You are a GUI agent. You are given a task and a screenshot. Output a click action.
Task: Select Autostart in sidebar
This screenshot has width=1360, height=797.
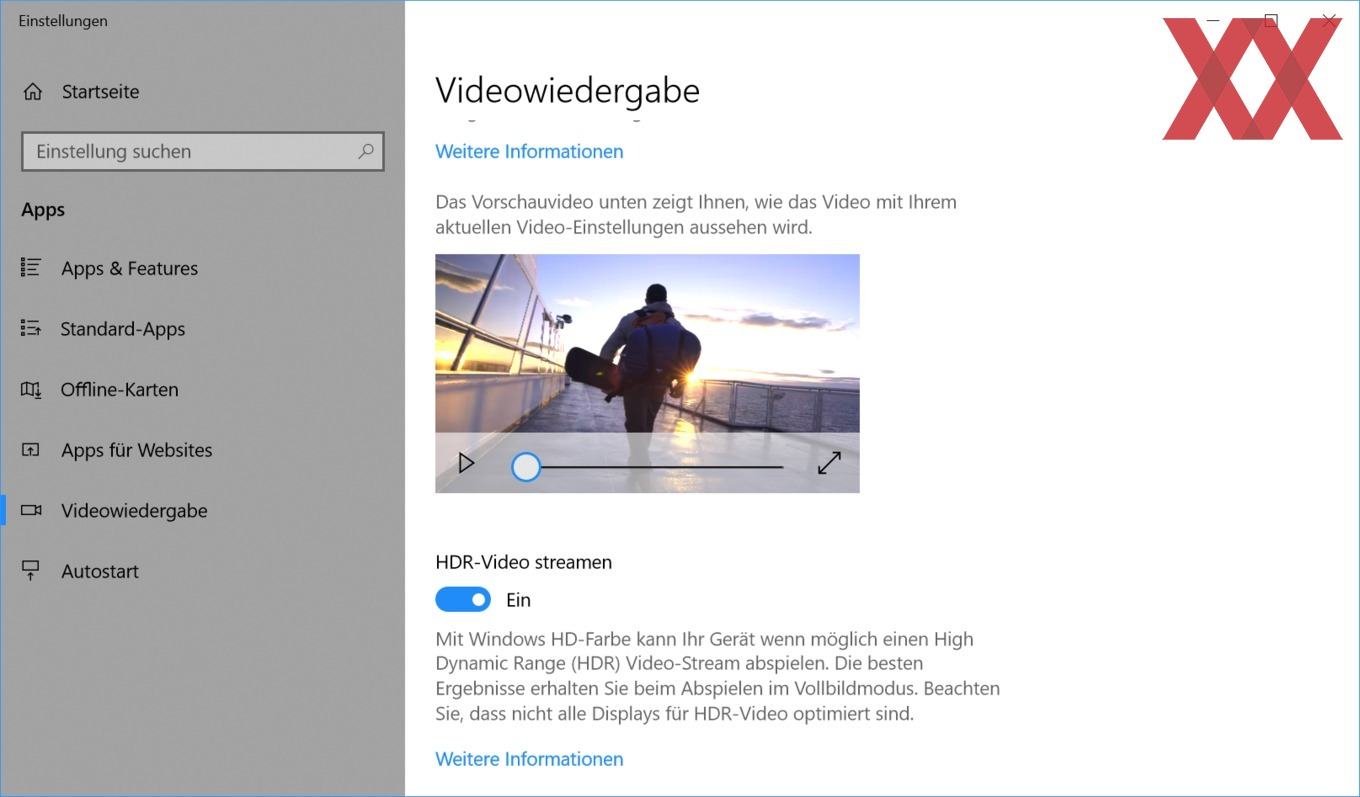100,571
